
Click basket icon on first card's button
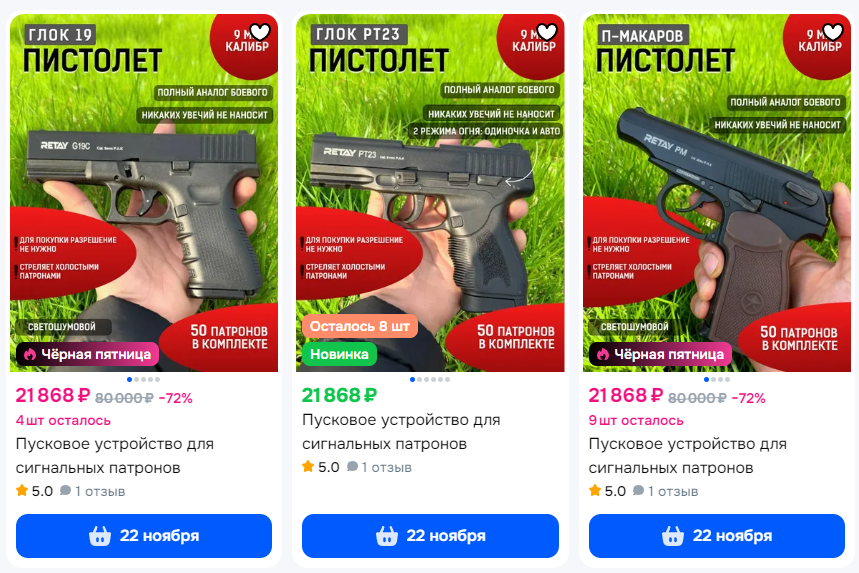point(100,536)
